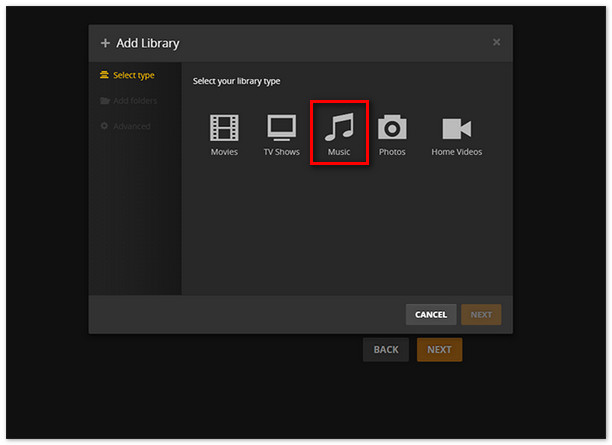Viewport: 612px width, 445px height.
Task: Select the Movies film strip icon
Action: point(224,128)
